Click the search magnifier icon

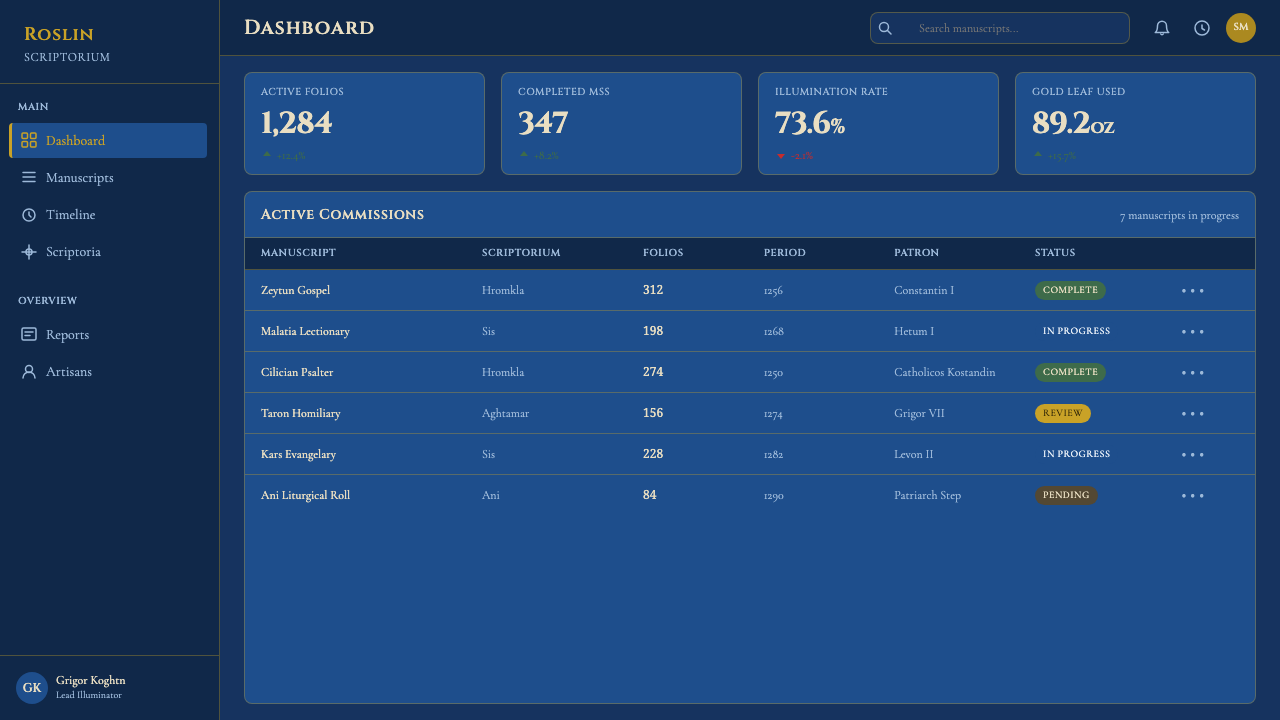885,28
